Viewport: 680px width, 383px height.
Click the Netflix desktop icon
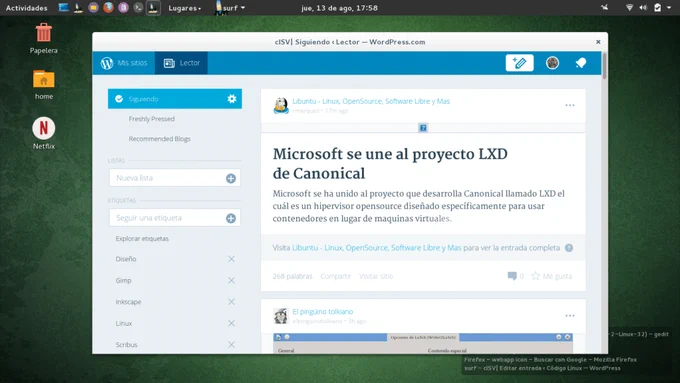pos(43,133)
